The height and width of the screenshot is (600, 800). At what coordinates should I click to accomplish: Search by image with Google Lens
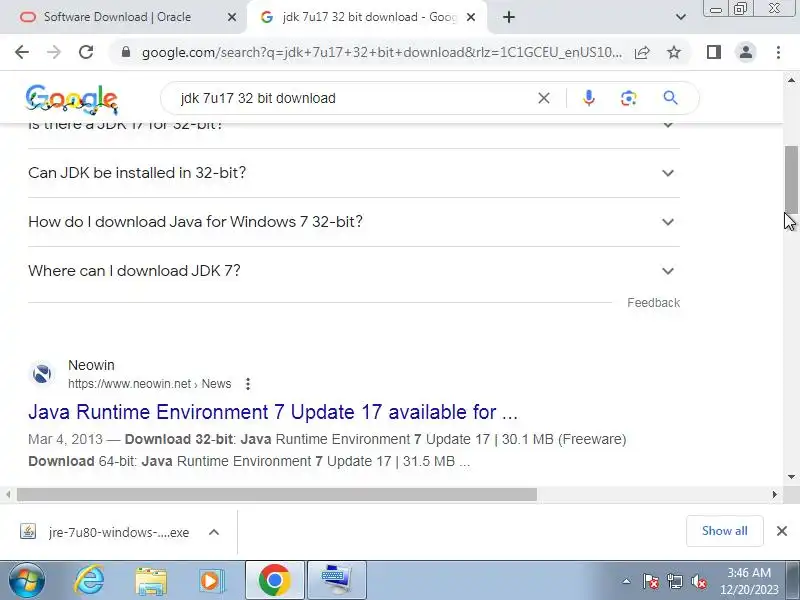(629, 98)
